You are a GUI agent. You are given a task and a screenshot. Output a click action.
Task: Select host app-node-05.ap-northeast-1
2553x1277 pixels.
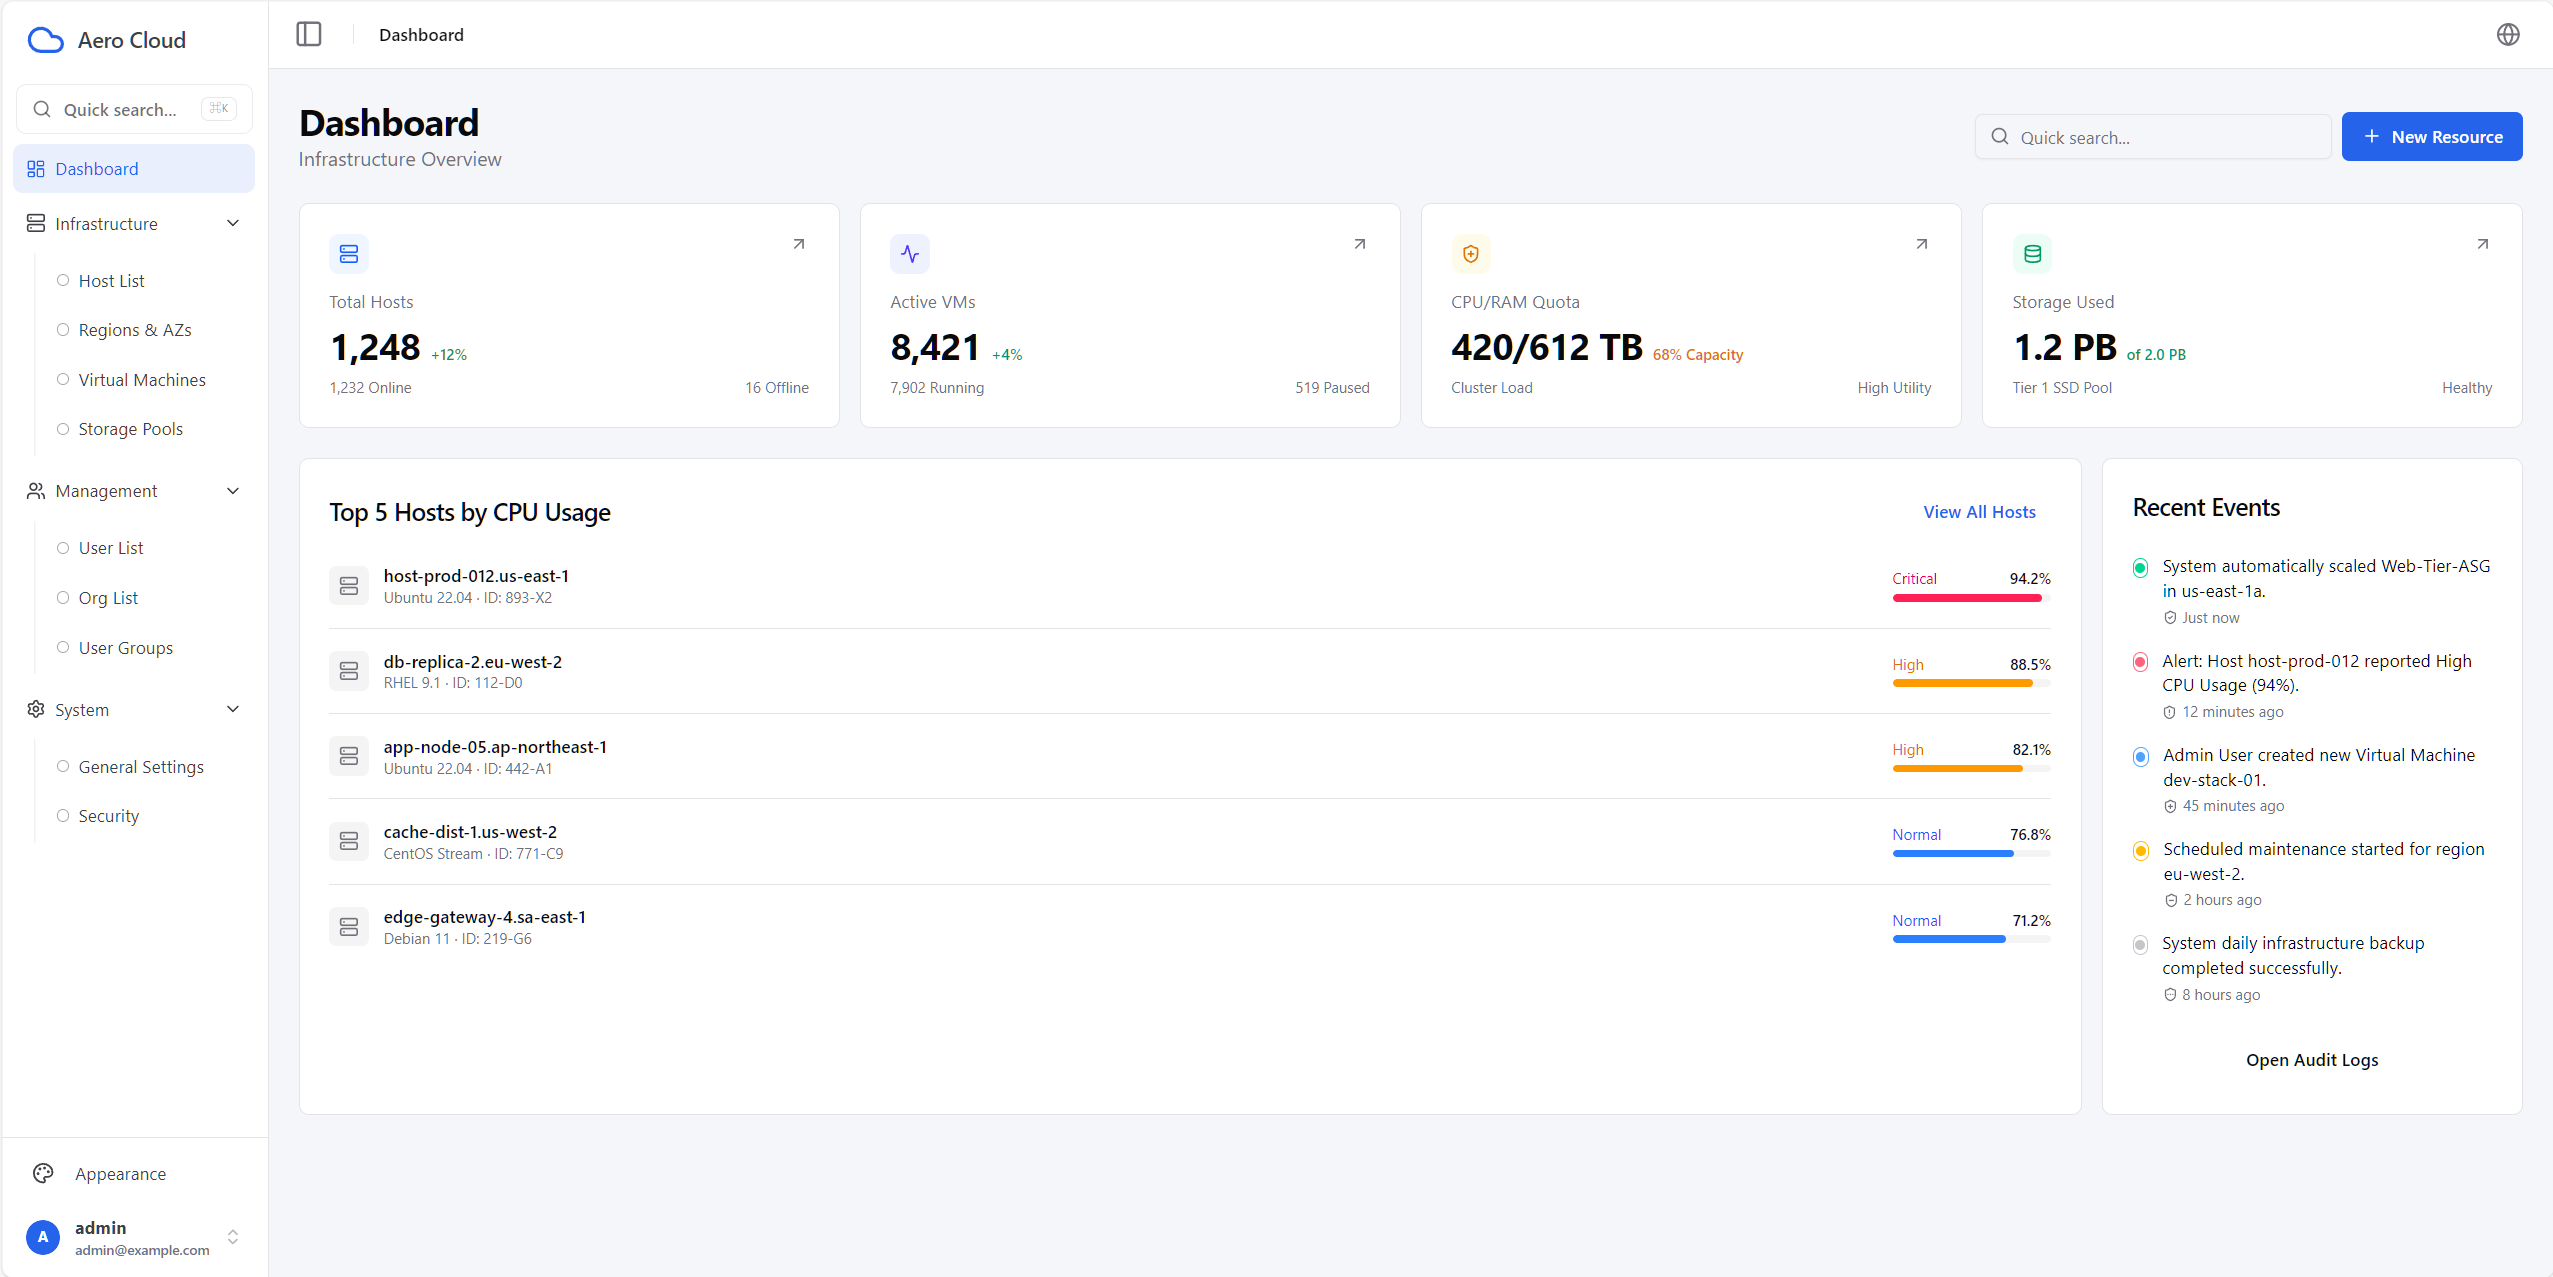point(495,747)
